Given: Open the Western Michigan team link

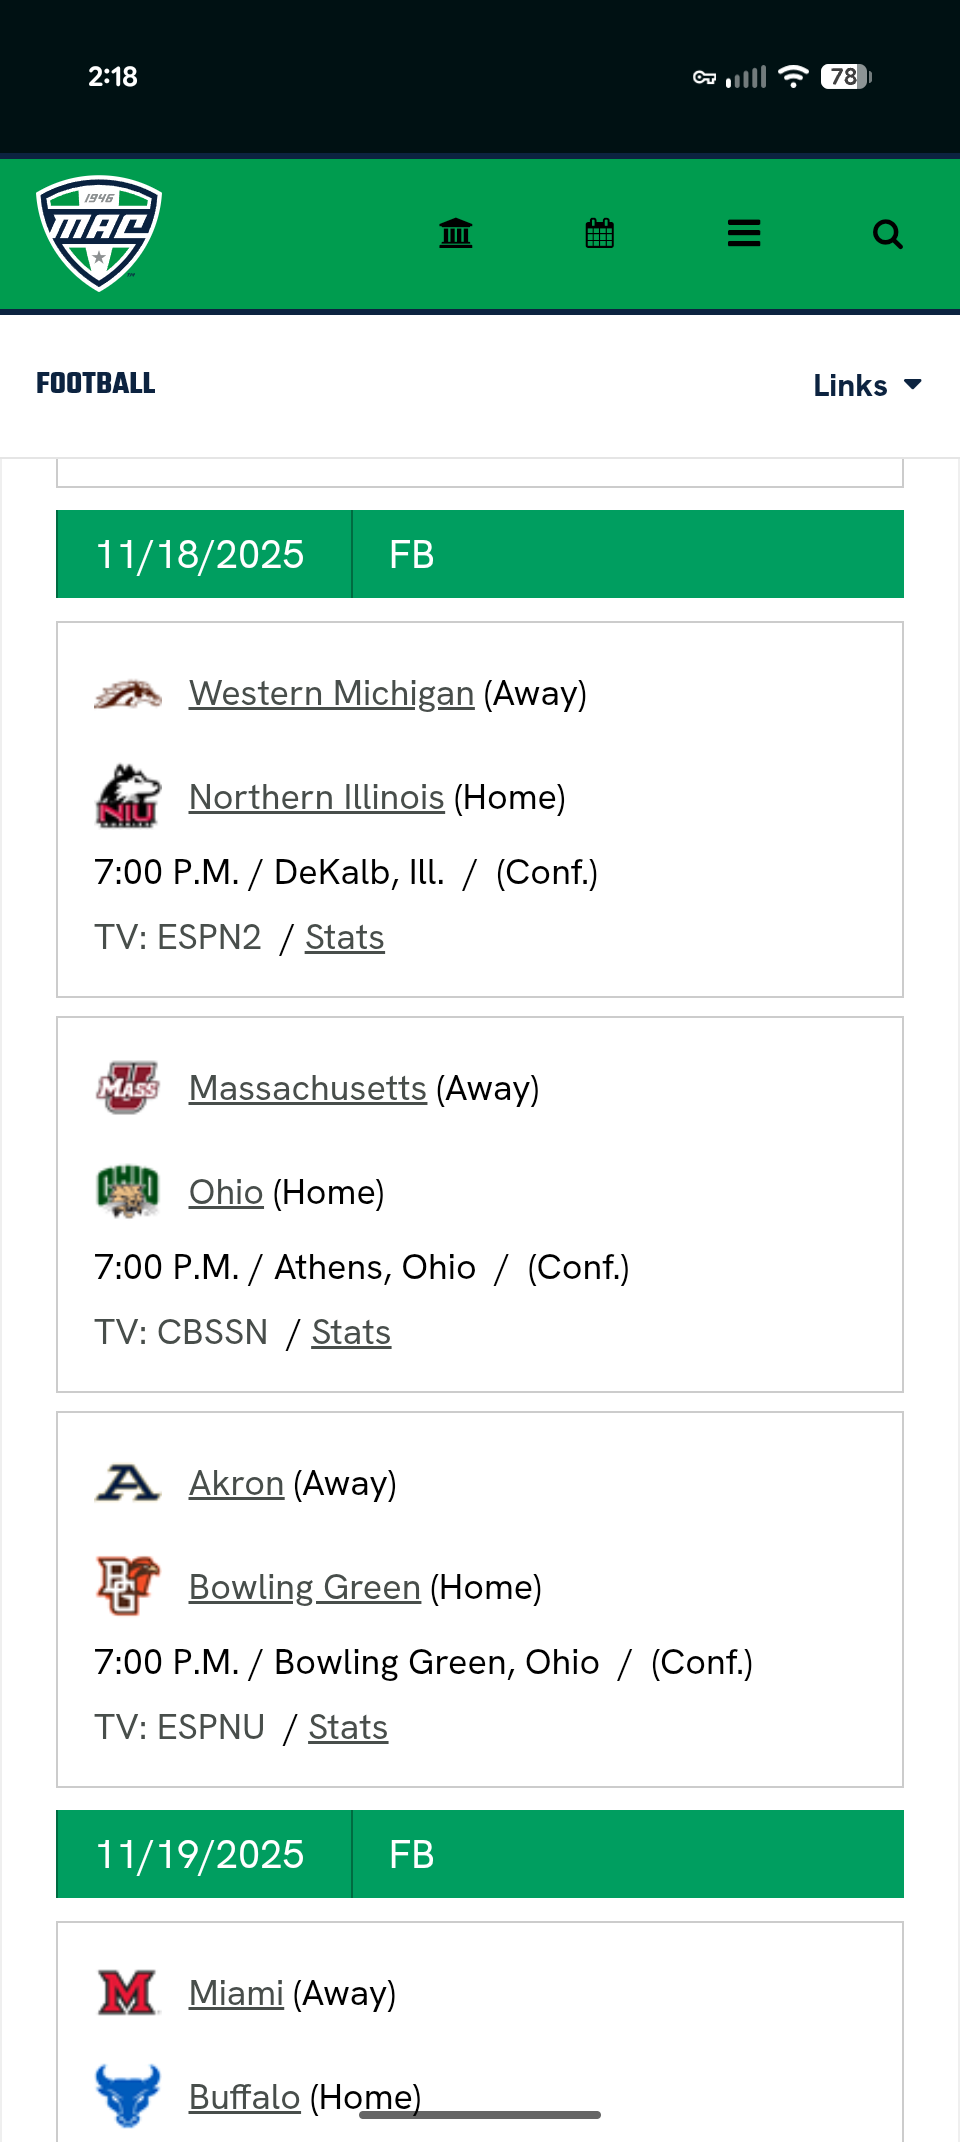Looking at the screenshot, I should pos(331,694).
